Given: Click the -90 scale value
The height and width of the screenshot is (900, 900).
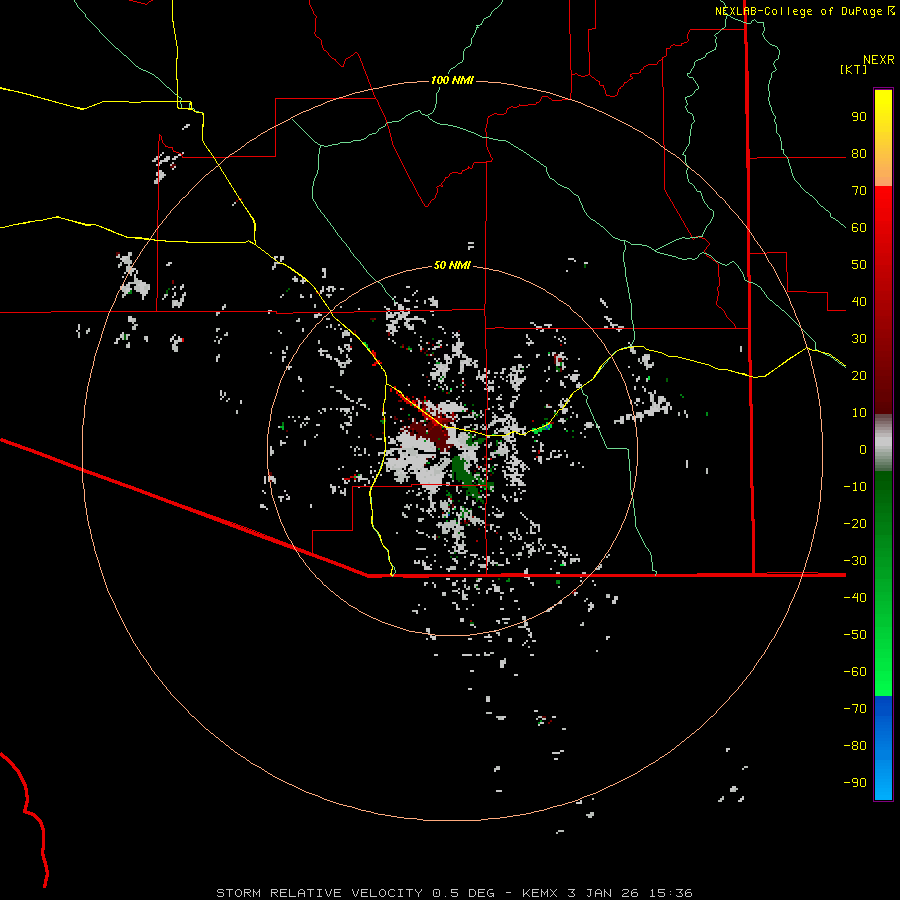Looking at the screenshot, I should pyautogui.click(x=855, y=782).
